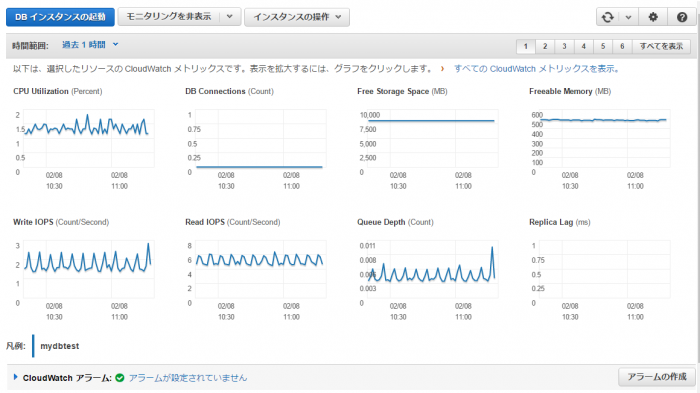Click the アラームの作成 button
Image resolution: width=700 pixels, height=393 pixels.
[x=657, y=377]
